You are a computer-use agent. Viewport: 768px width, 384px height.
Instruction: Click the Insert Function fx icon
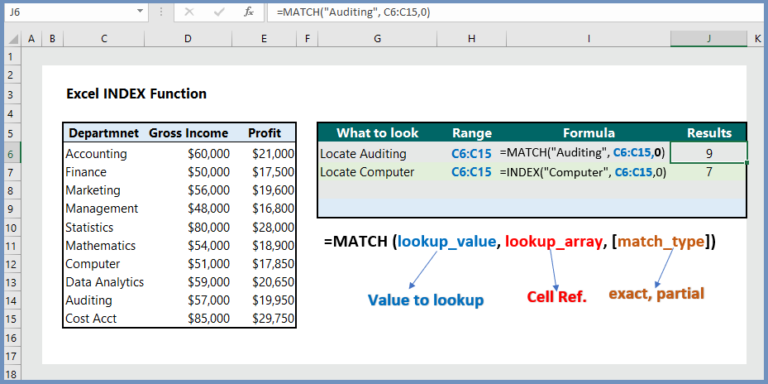(249, 13)
